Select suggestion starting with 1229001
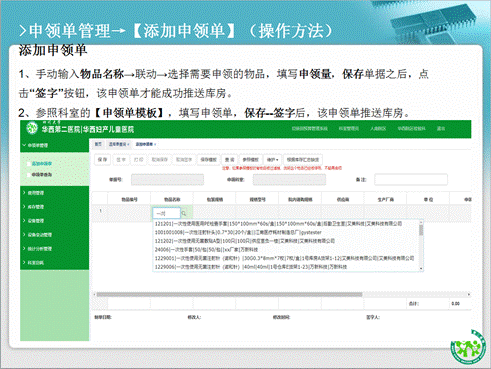491x369 pixels. coord(286,258)
